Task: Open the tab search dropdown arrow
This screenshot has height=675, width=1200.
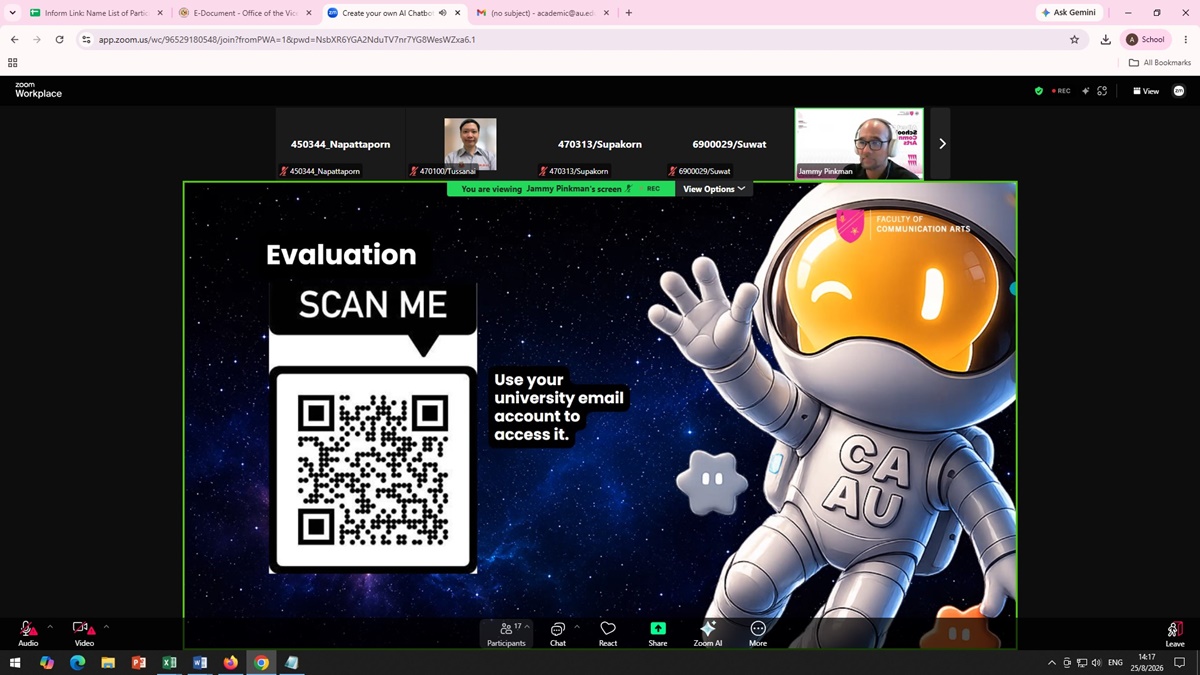Action: (x=12, y=13)
